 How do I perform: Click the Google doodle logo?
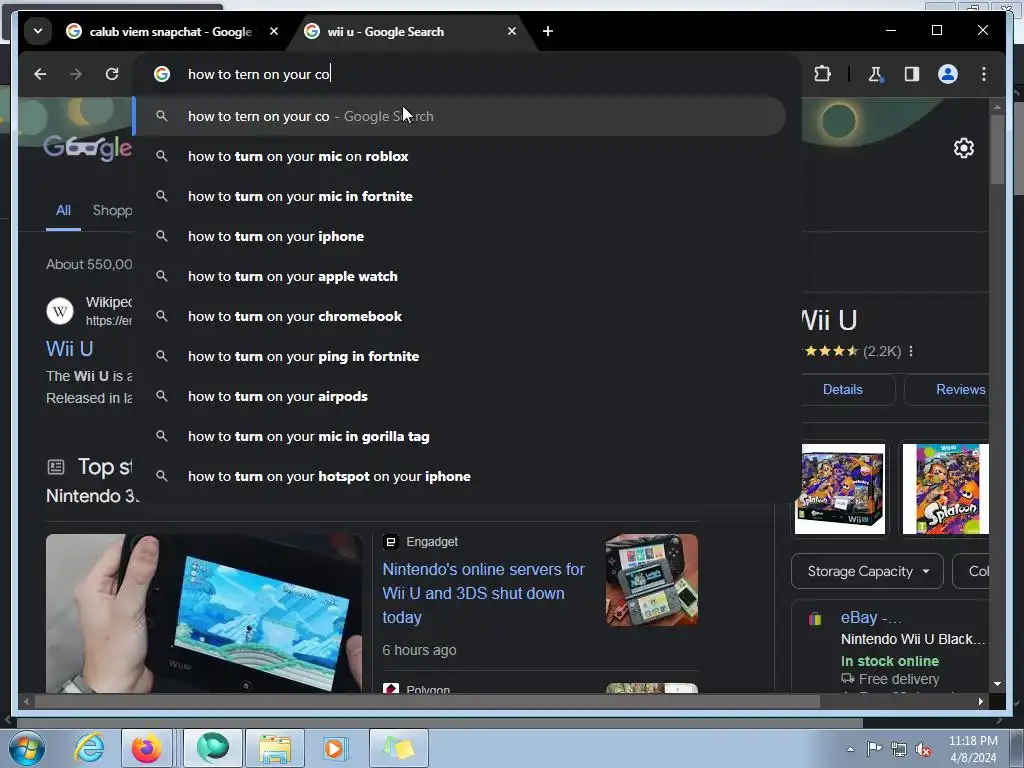coord(88,148)
